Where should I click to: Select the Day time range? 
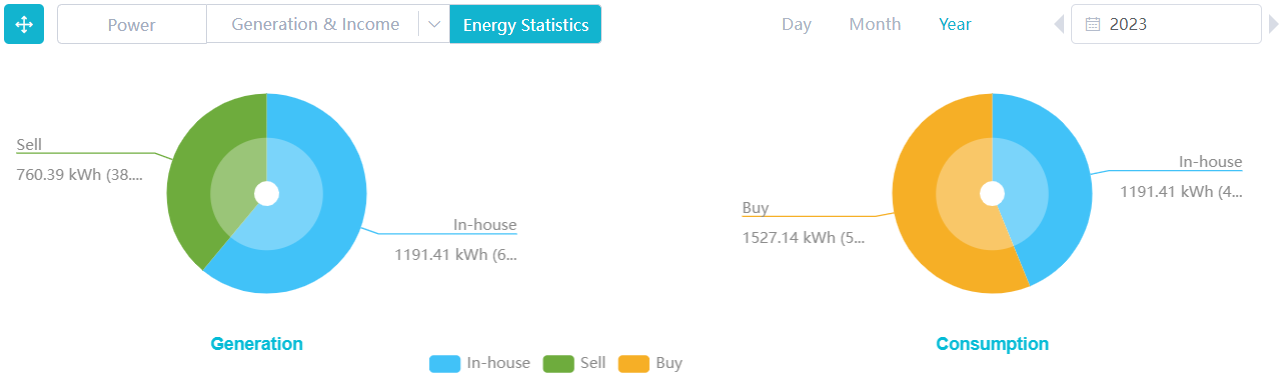796,24
